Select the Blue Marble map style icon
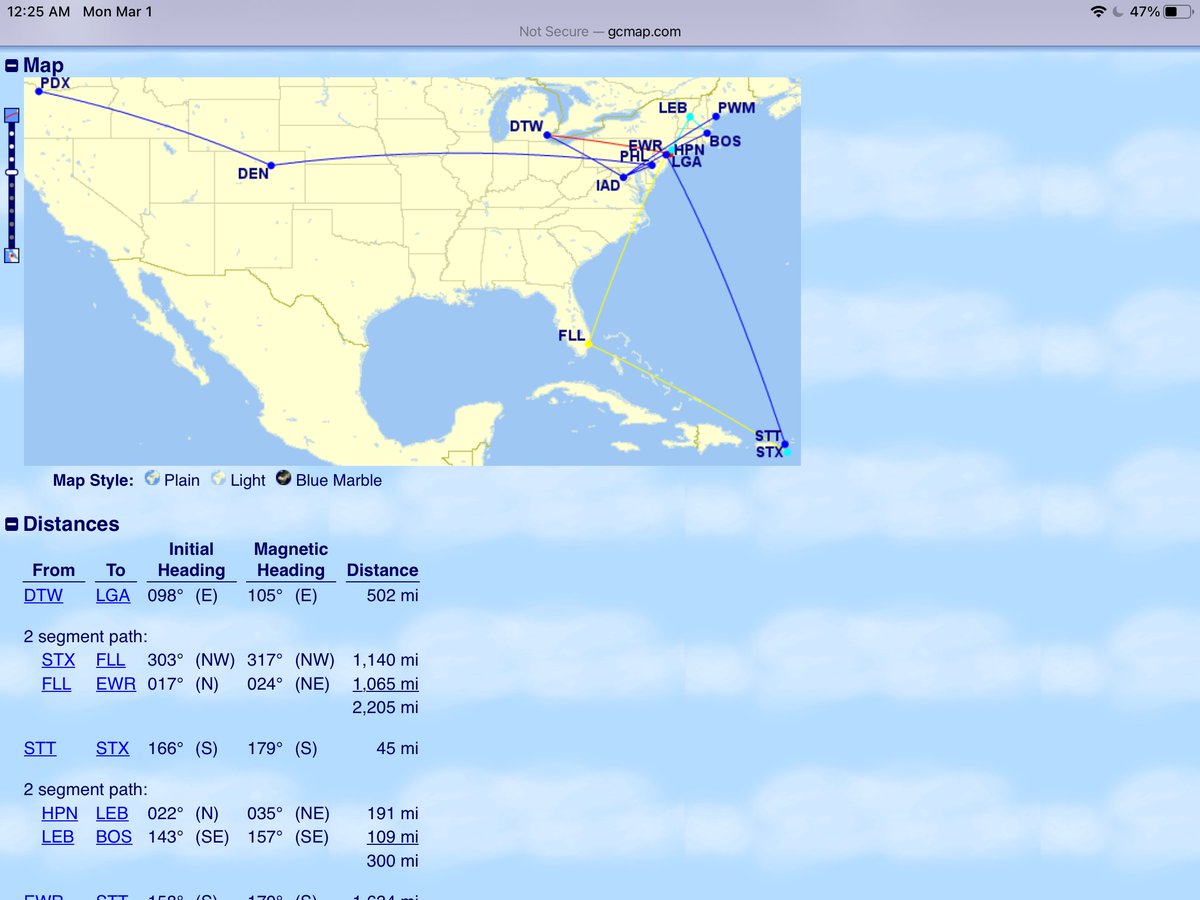 [x=283, y=480]
